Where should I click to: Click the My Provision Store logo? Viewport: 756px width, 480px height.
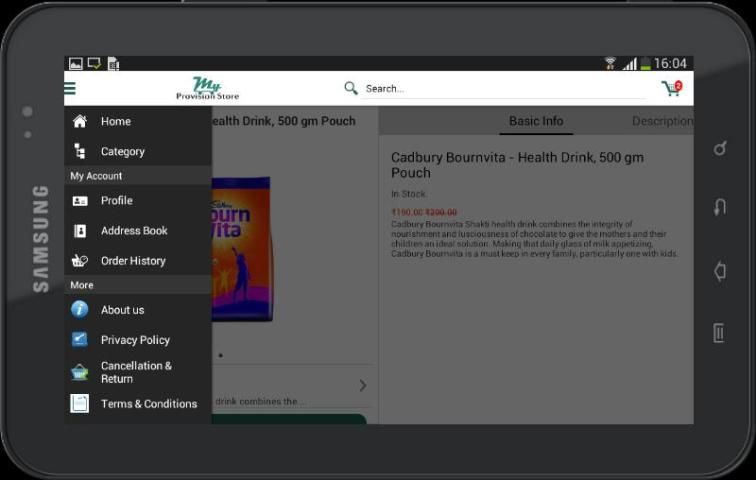coord(207,88)
